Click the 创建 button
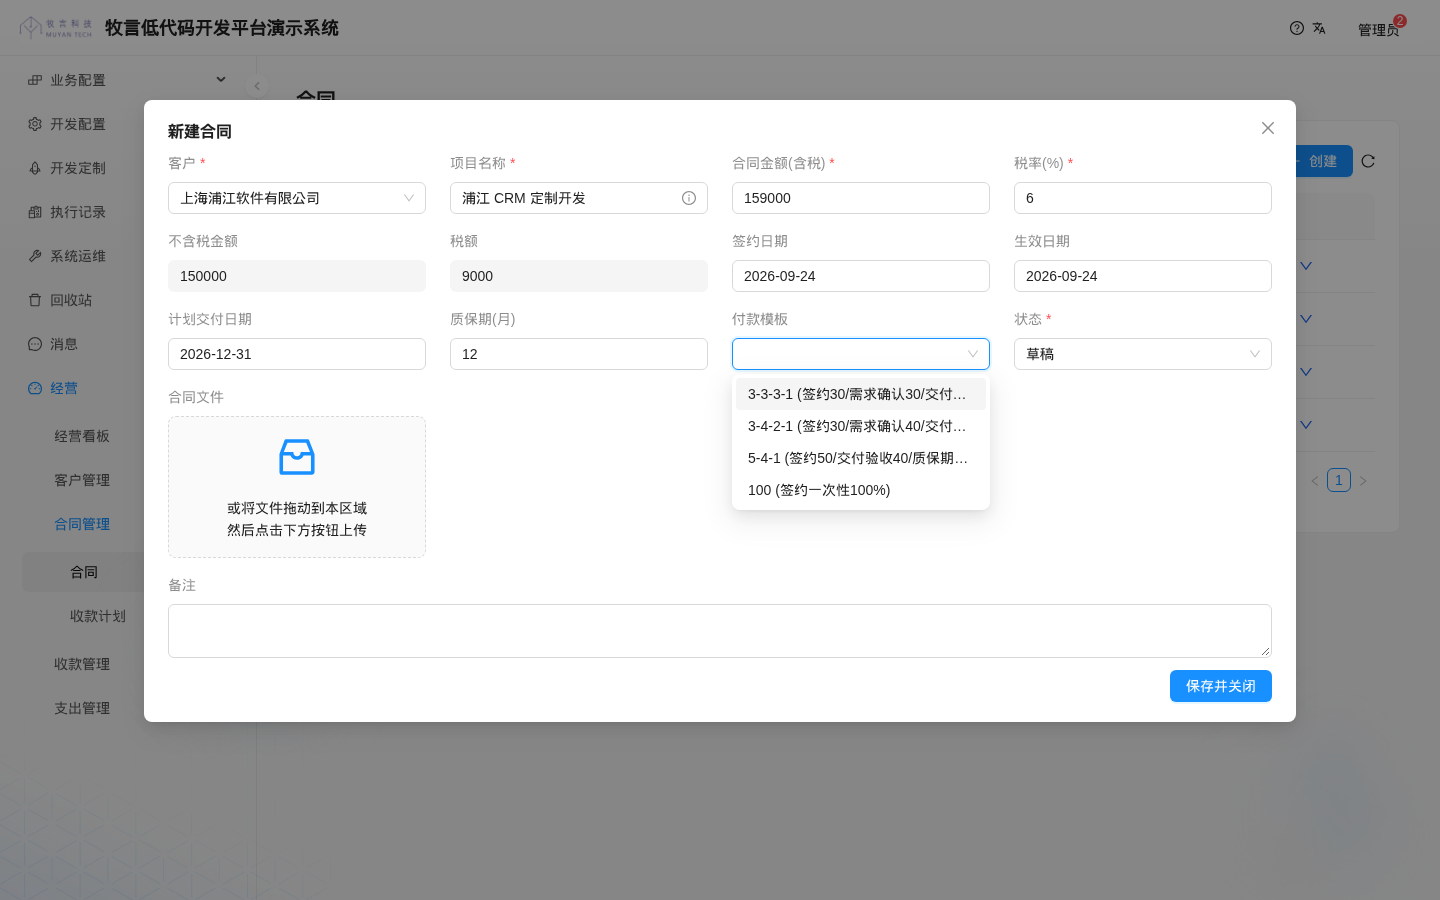 tap(1322, 161)
